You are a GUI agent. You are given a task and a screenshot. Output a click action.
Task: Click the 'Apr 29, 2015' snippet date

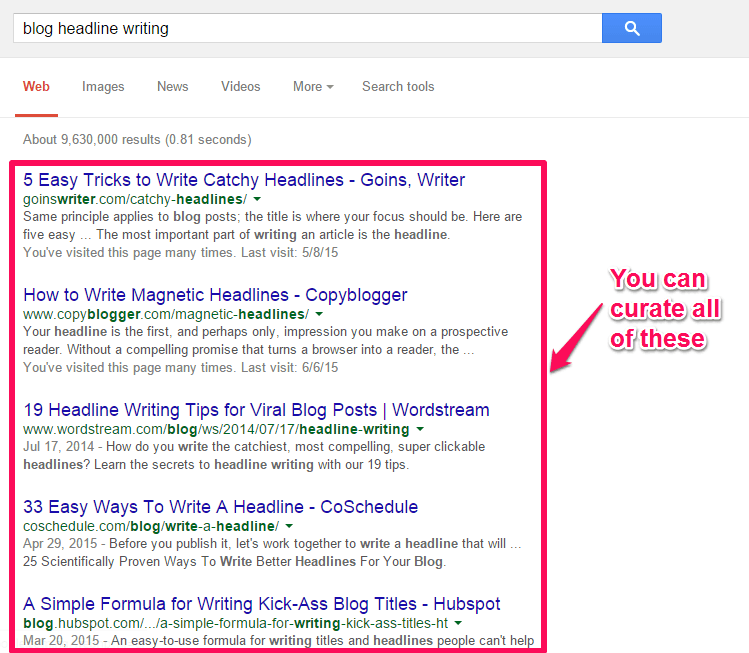tap(60, 544)
